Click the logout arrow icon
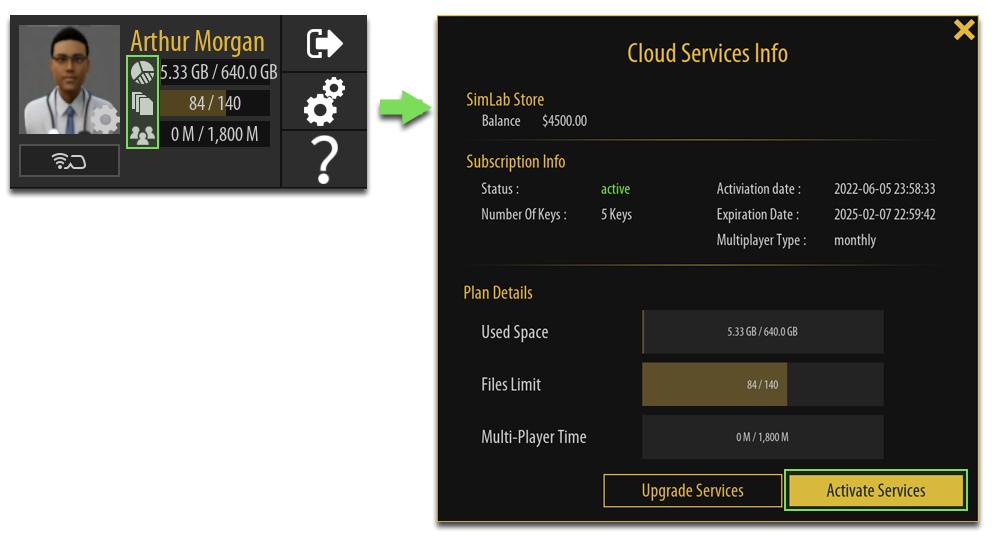Viewport: 999px width, 554px height. pyautogui.click(x=324, y=43)
